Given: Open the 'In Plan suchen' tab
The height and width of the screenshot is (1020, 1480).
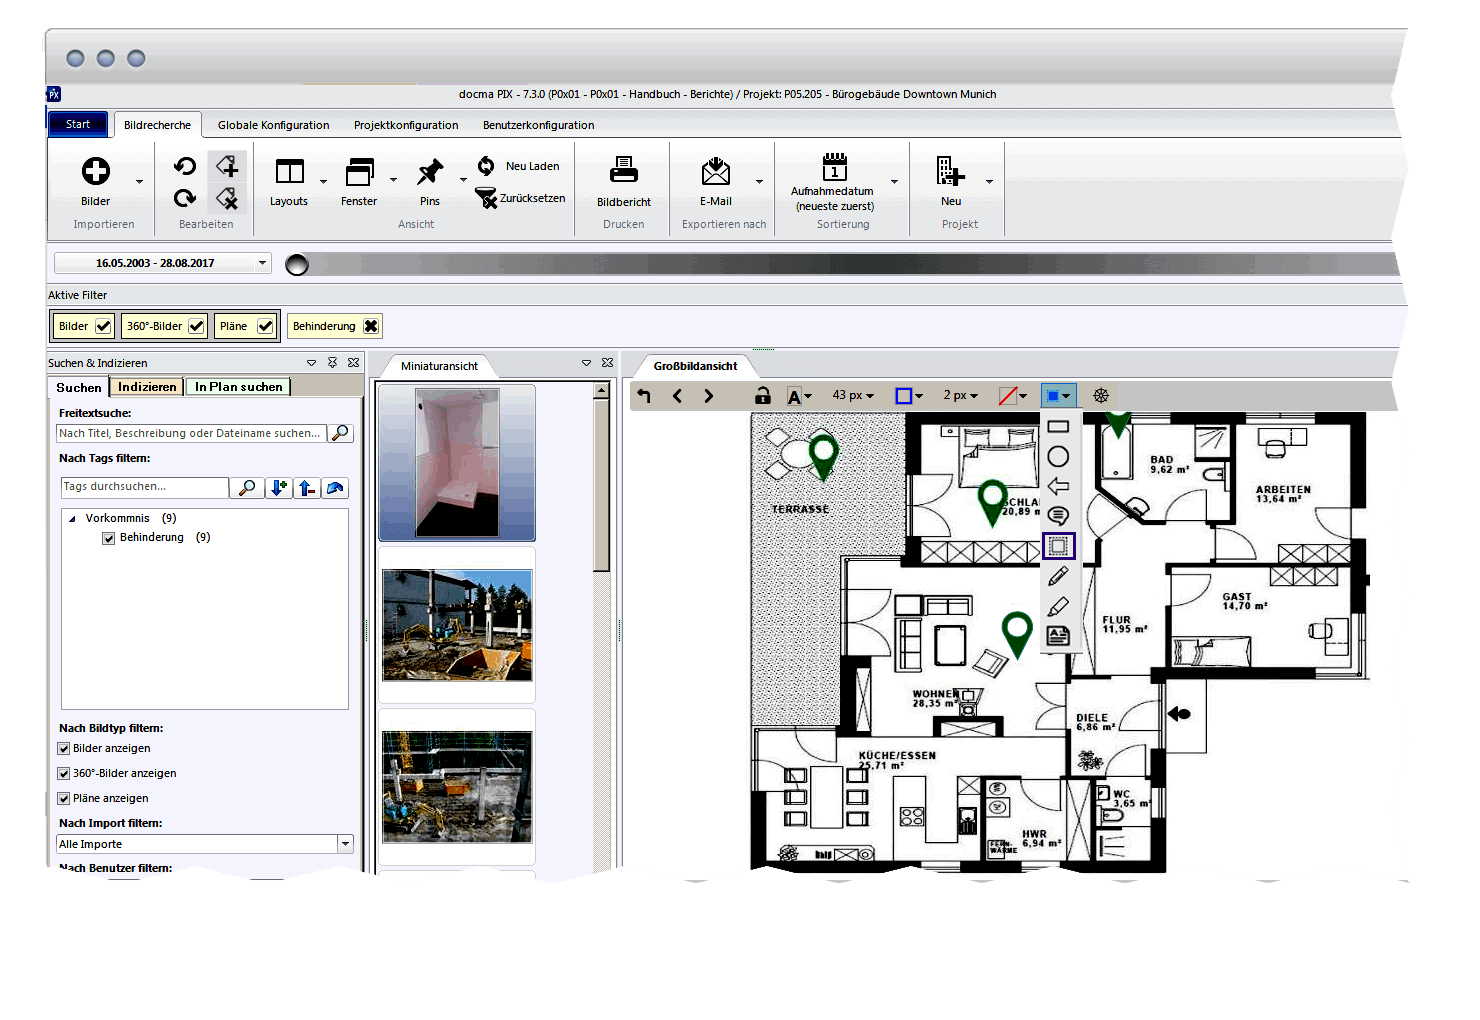Looking at the screenshot, I should 238,387.
